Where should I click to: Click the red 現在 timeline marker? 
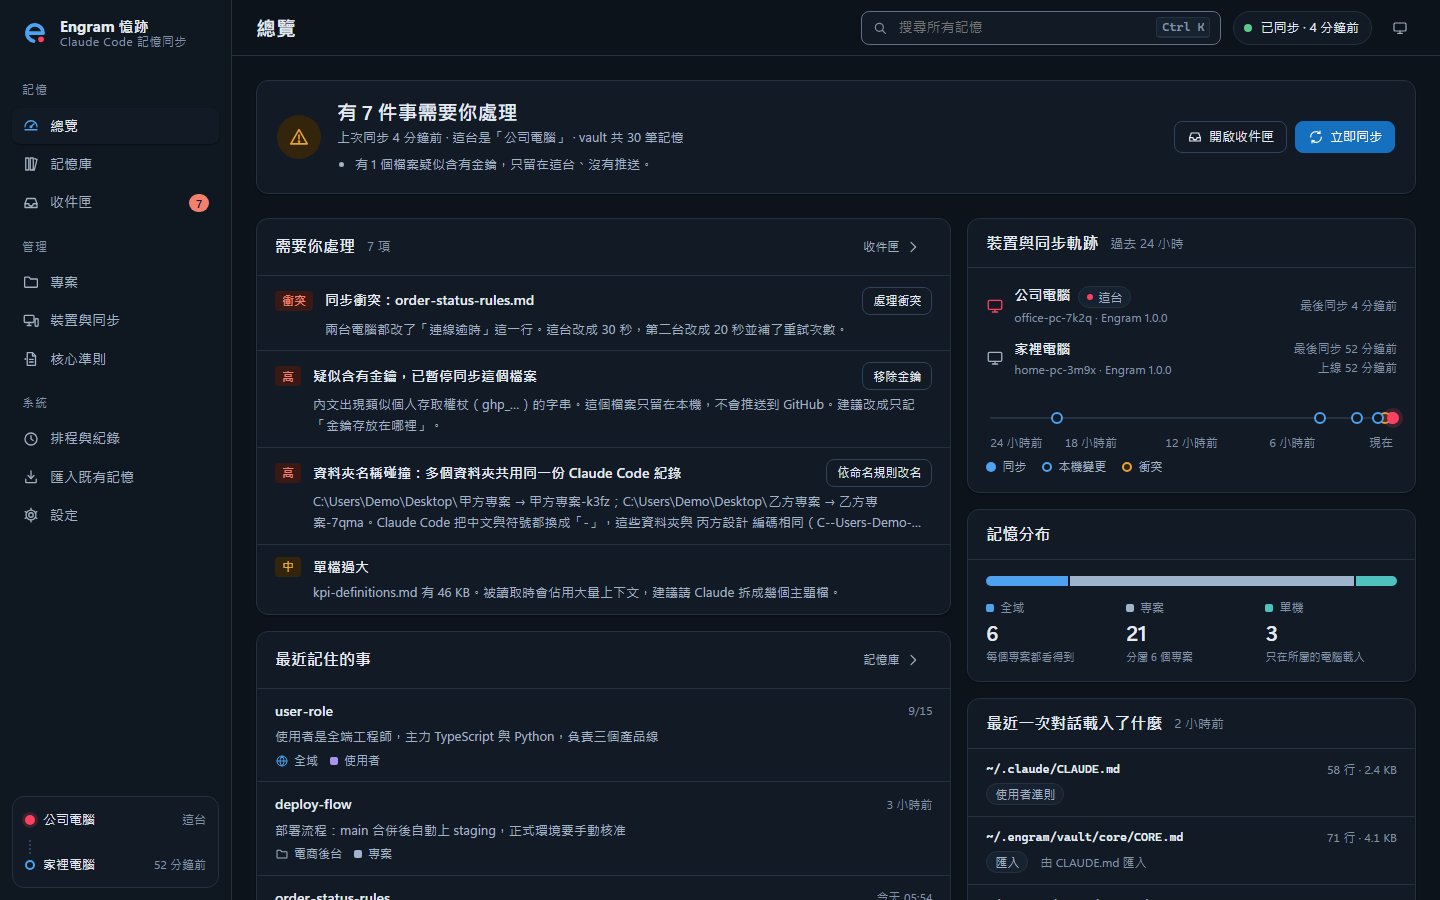tap(1393, 418)
